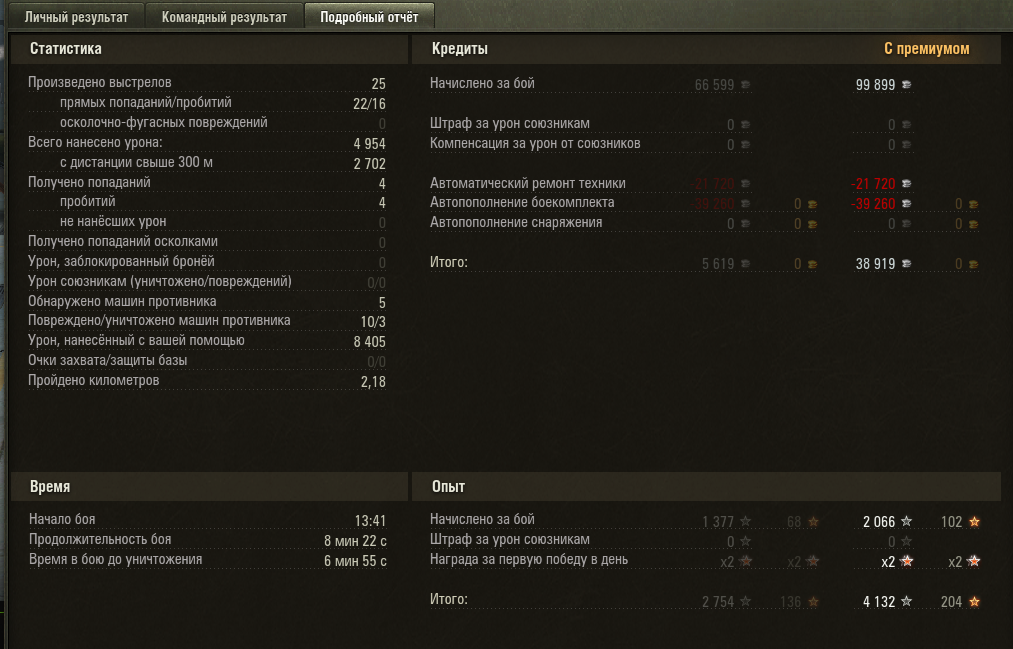The width and height of the screenshot is (1013, 649).
Task: Click gold star beside 136 free experience
Action: [813, 601]
